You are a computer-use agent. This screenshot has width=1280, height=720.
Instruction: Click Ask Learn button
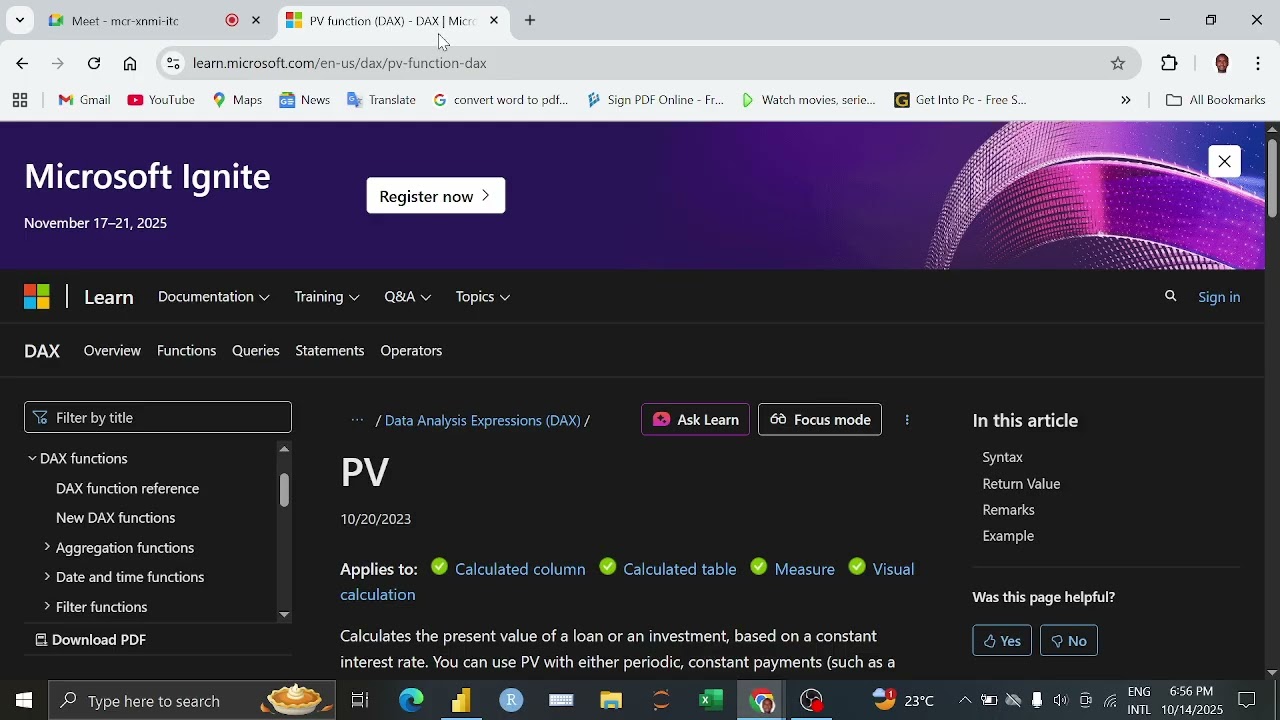click(695, 420)
